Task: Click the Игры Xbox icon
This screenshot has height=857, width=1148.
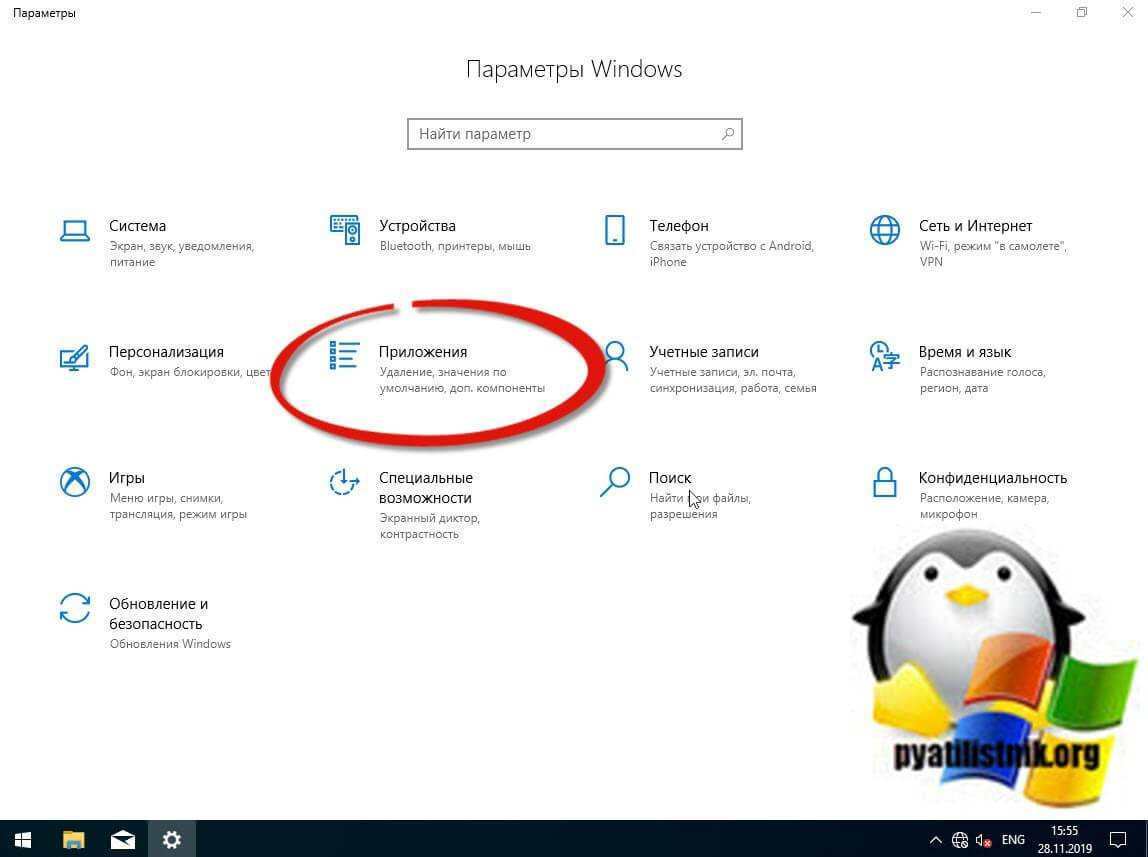Action: (75, 482)
